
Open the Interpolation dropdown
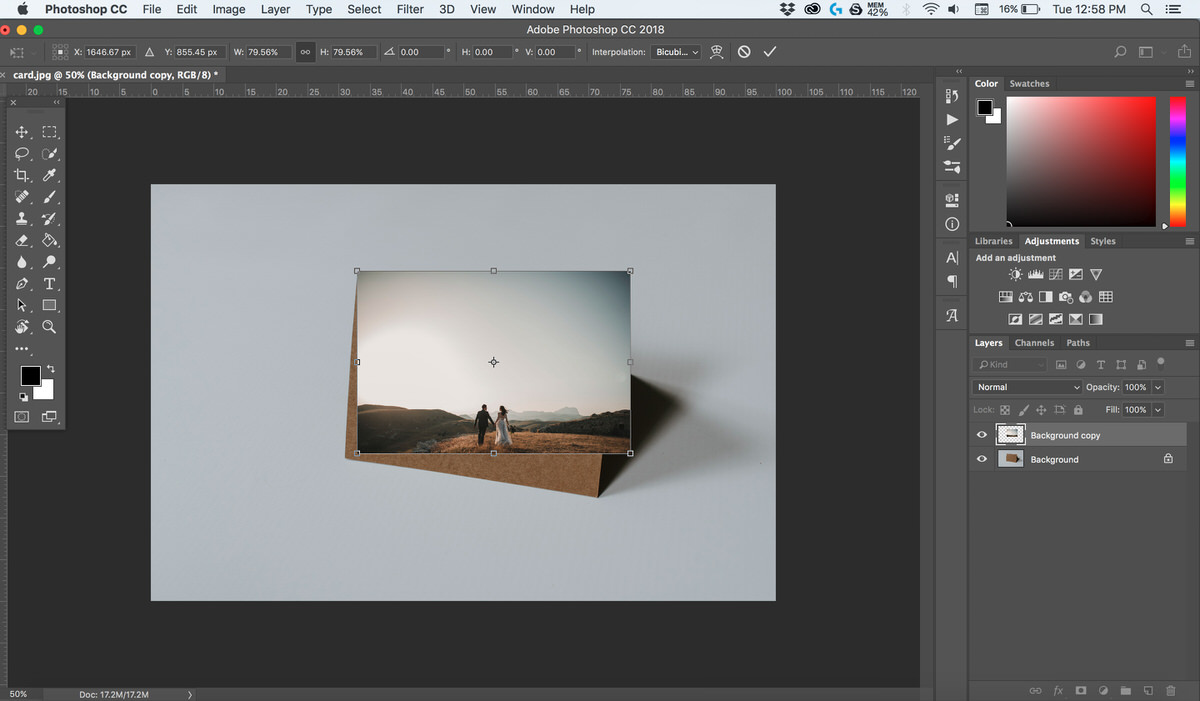click(x=676, y=52)
